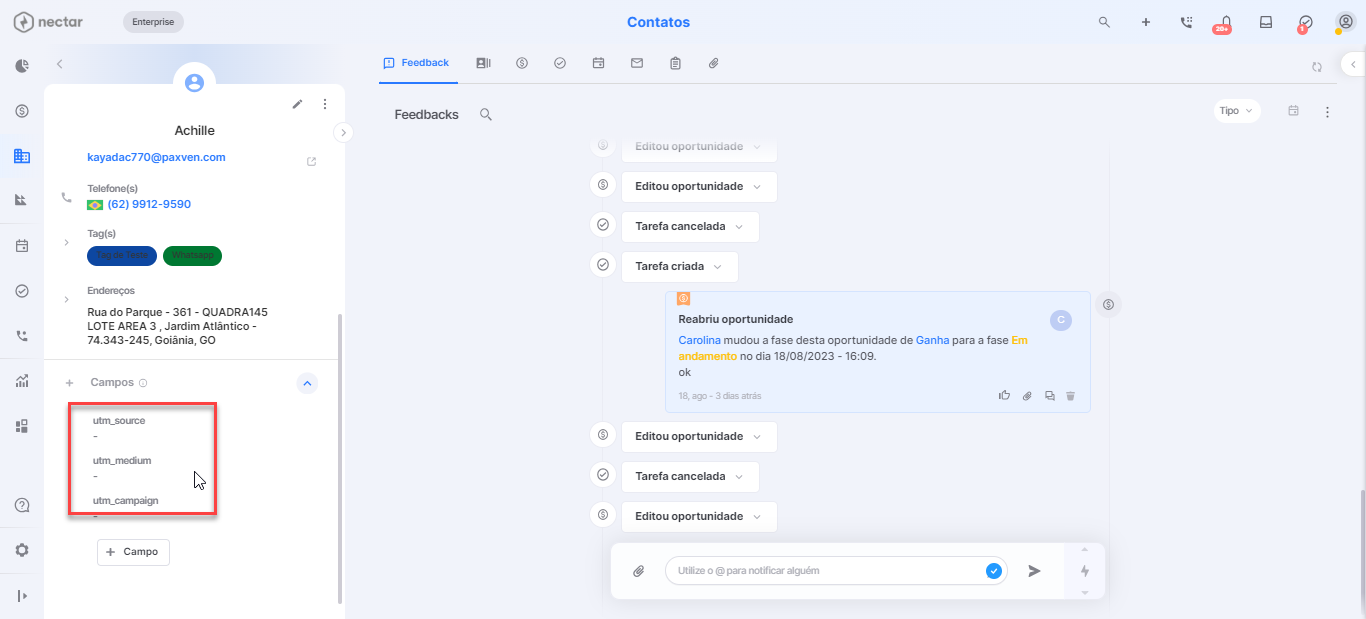Click the email kayadac770@paxven.com
Screen dimensions: 1366x619
[x=156, y=157]
